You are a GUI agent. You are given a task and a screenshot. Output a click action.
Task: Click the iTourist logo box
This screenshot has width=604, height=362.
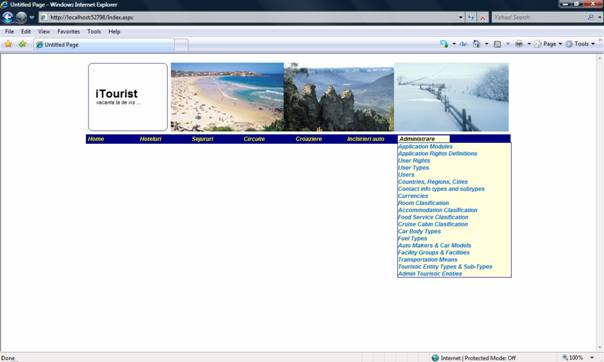coord(128,97)
